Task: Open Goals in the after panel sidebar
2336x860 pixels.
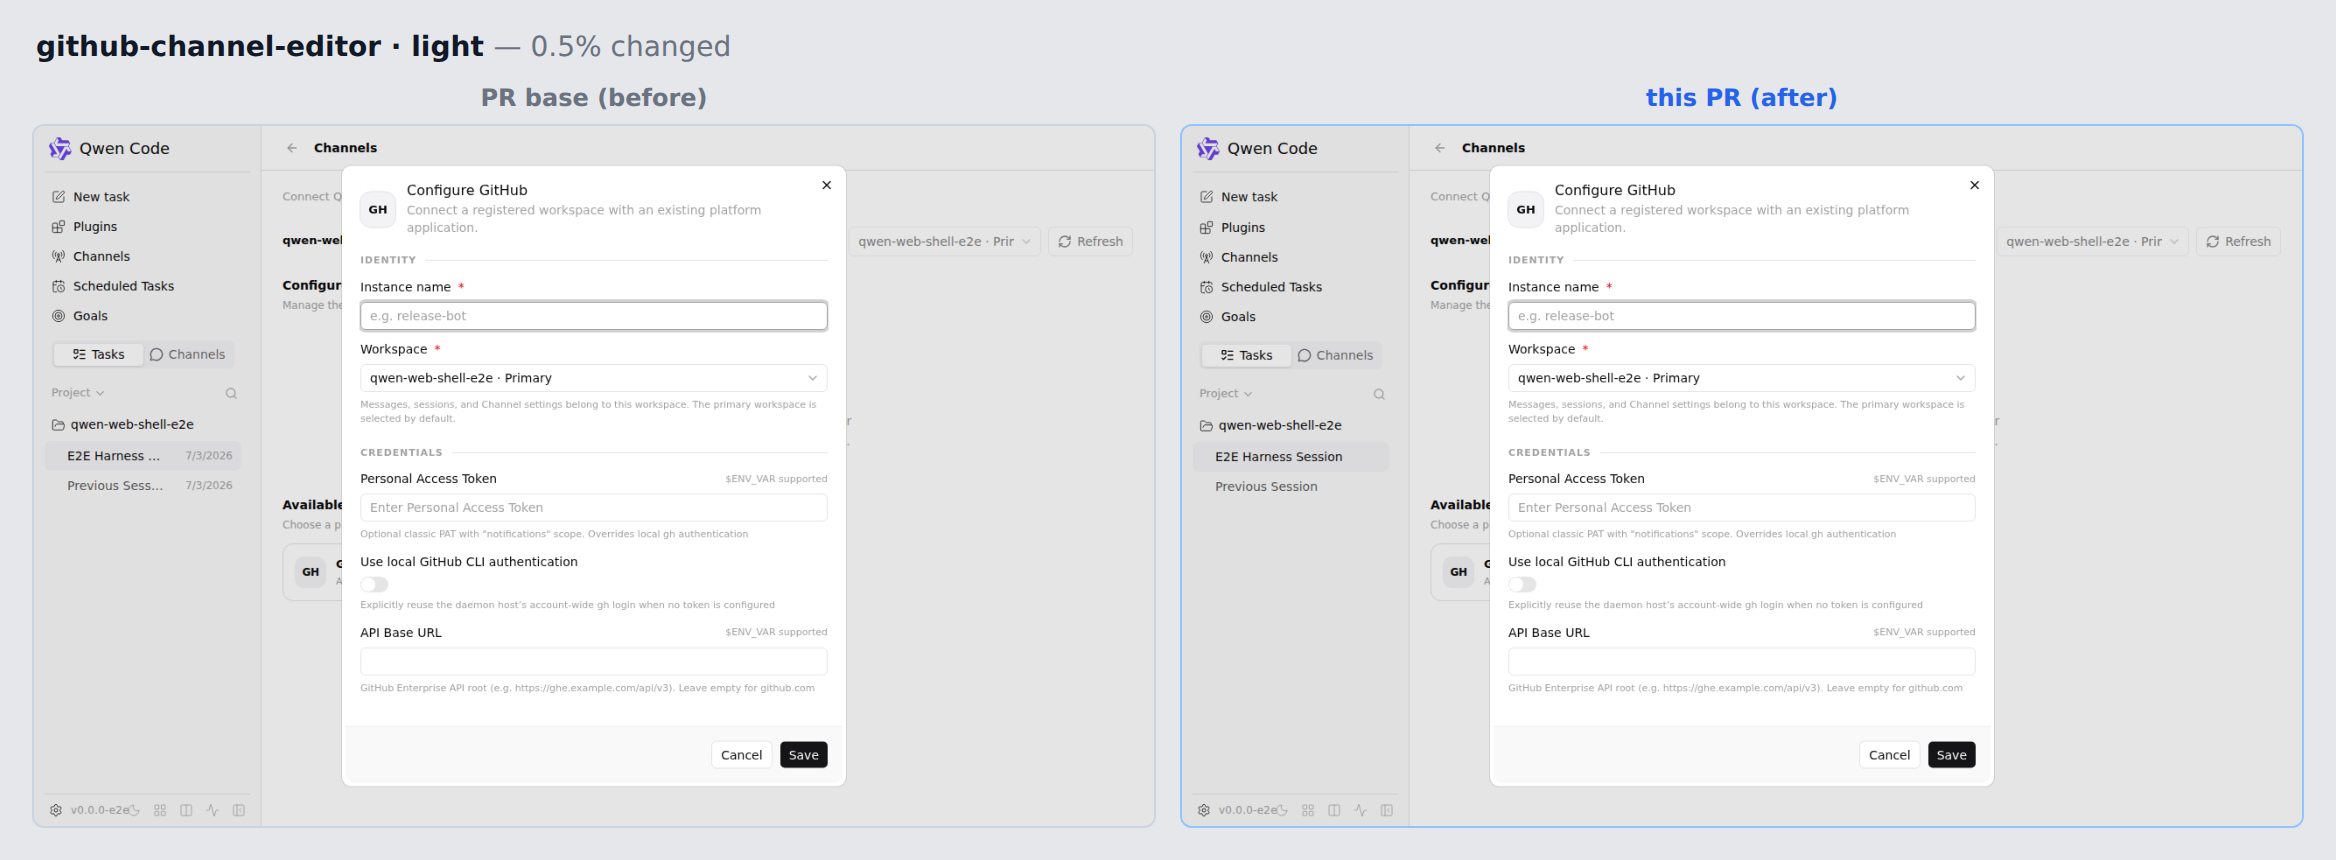Action: coord(1294,317)
